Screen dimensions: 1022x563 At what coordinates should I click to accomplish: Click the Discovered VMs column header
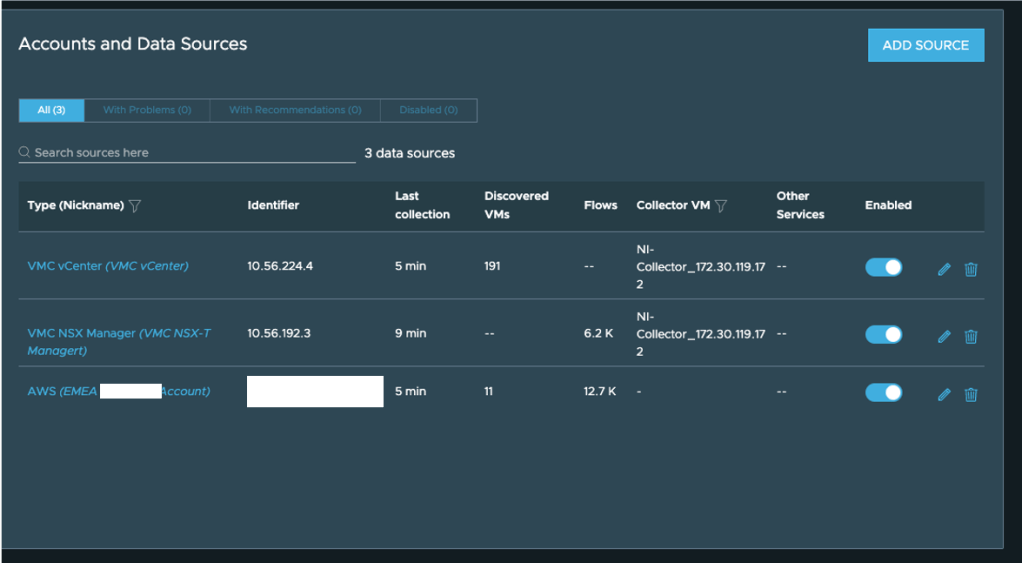pyautogui.click(x=516, y=205)
